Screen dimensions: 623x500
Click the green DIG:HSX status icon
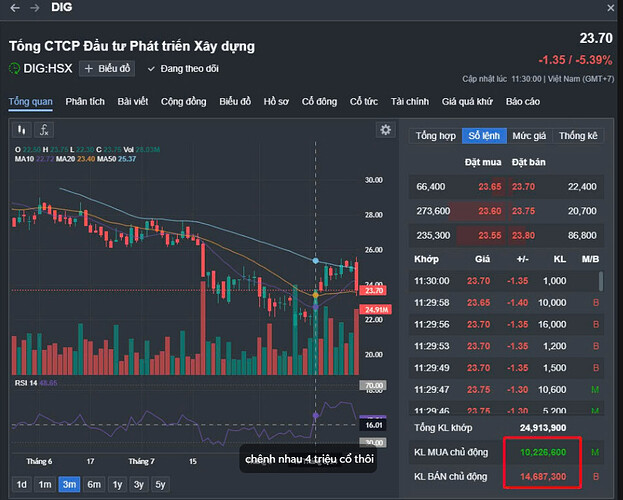(x=15, y=68)
